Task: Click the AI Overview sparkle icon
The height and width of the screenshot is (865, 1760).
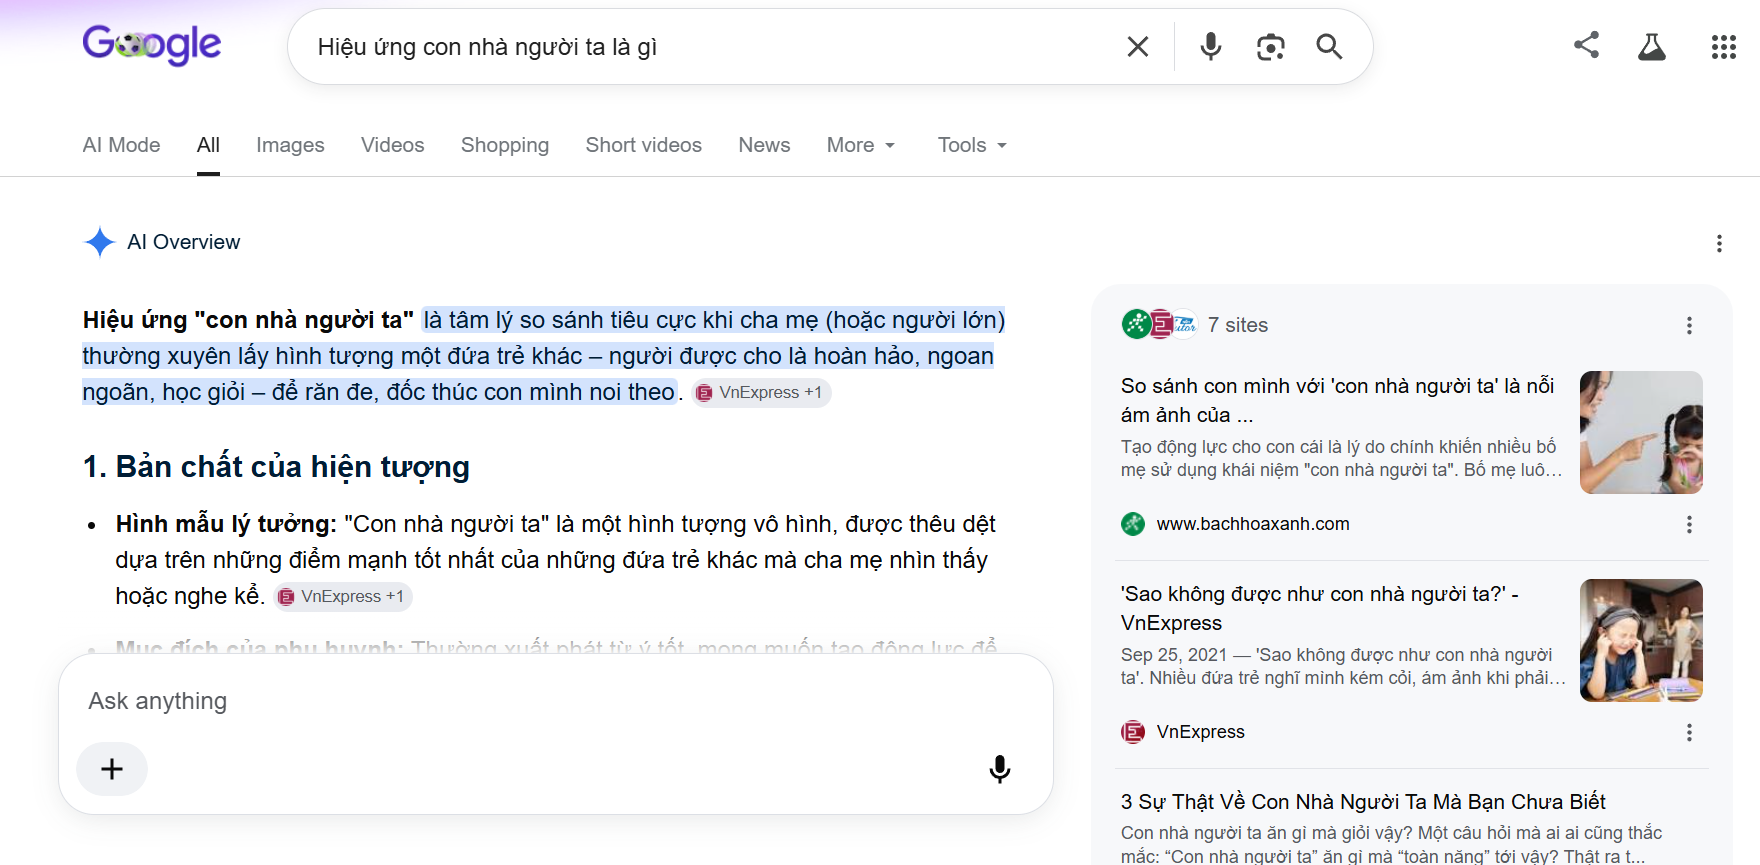Action: 100,242
